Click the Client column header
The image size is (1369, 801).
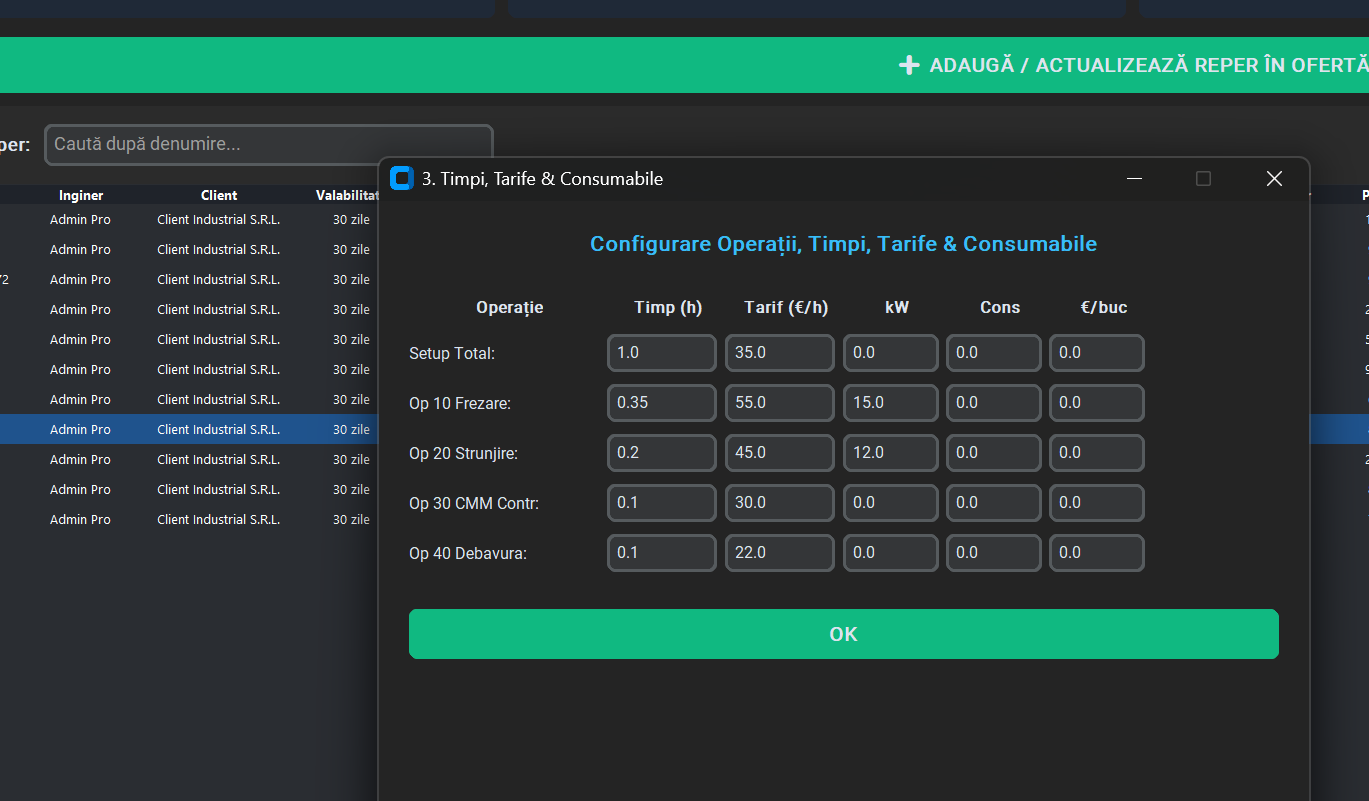coord(219,195)
